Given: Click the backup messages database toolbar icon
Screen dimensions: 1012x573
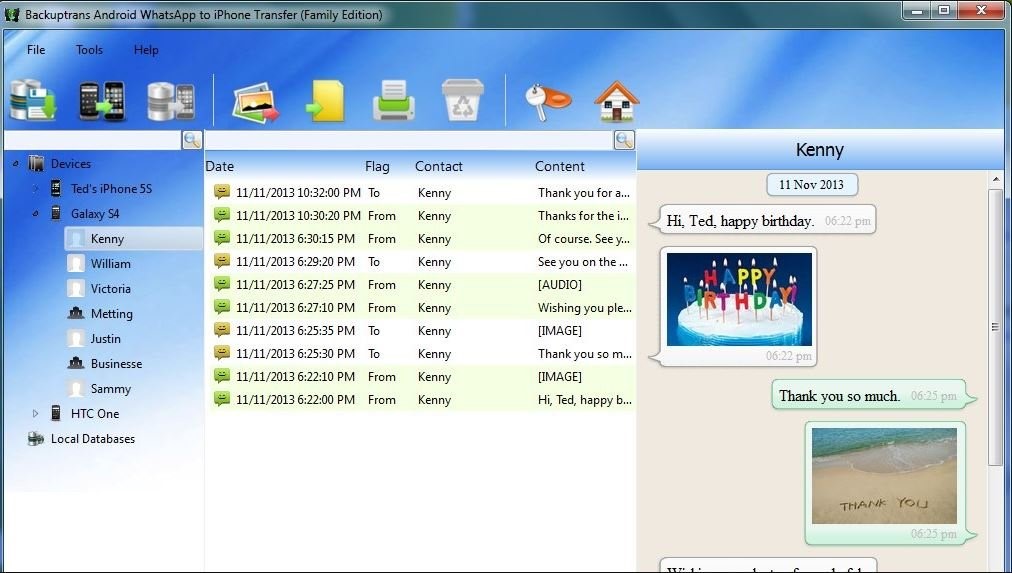Looking at the screenshot, I should (34, 101).
